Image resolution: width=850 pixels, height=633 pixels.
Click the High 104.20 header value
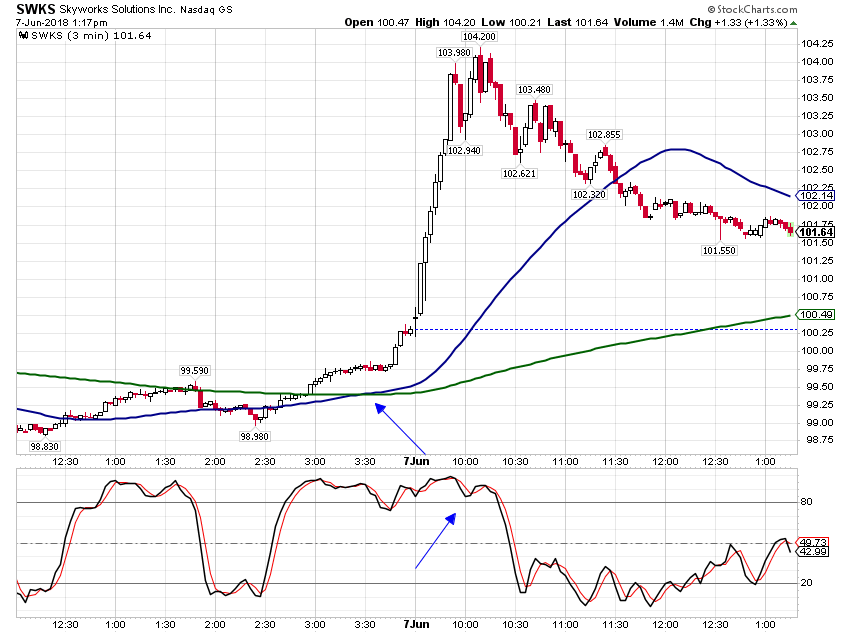pos(445,22)
